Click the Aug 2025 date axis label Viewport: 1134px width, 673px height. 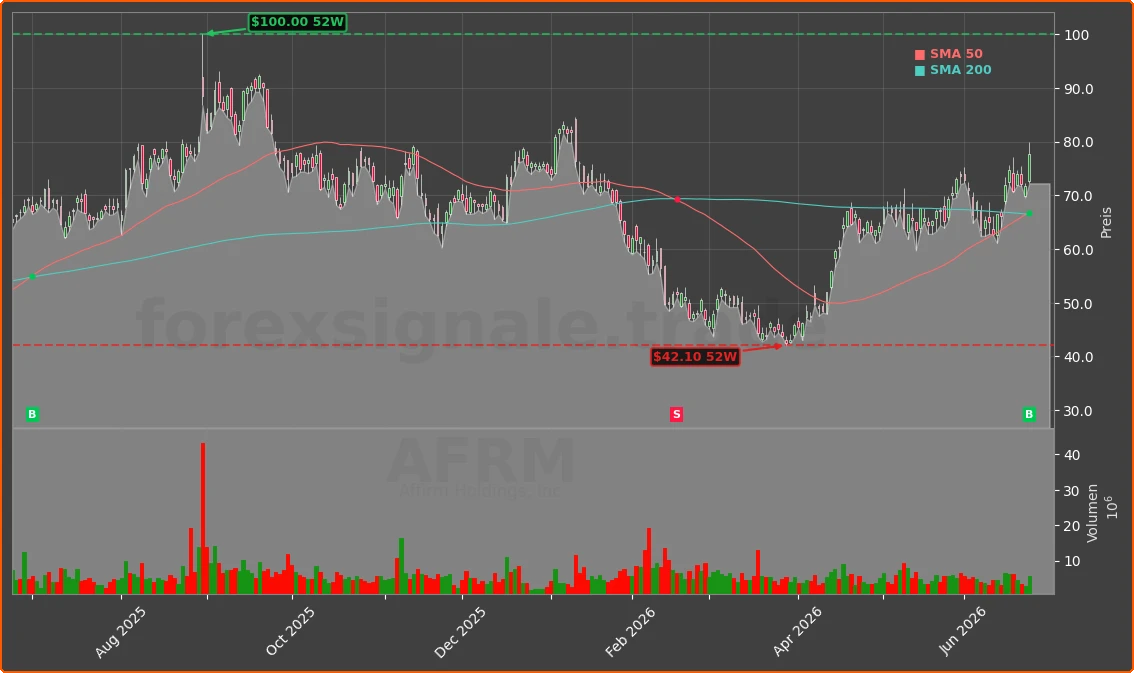tap(121, 632)
